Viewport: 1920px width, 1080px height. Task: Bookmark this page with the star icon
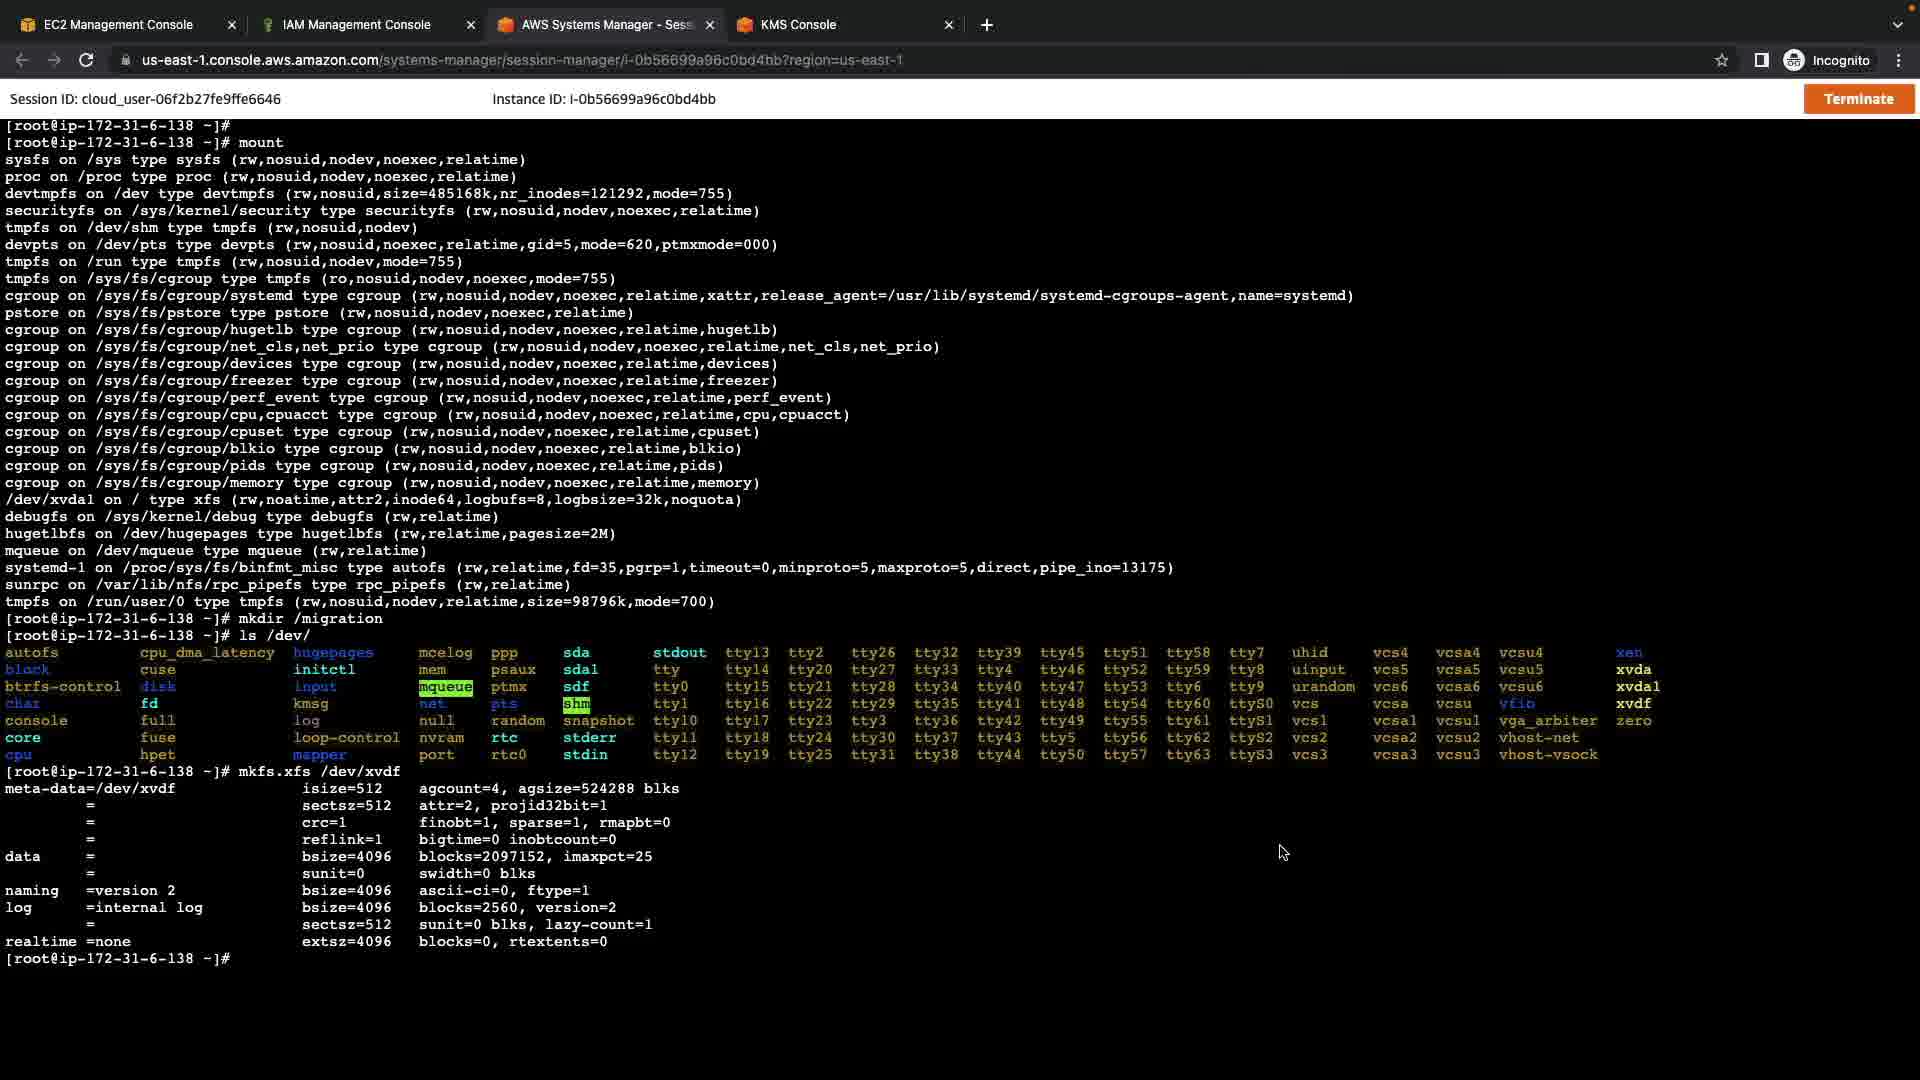coord(1721,60)
